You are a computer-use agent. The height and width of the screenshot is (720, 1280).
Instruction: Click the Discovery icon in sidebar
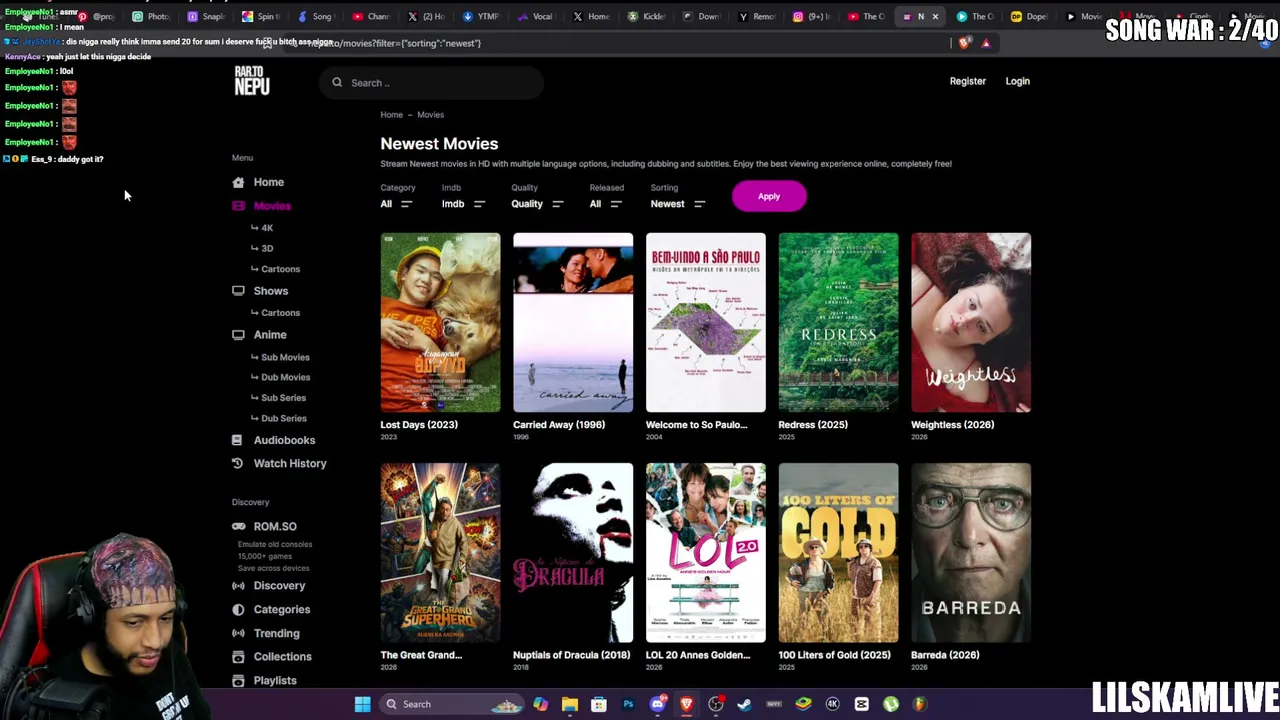tap(238, 586)
